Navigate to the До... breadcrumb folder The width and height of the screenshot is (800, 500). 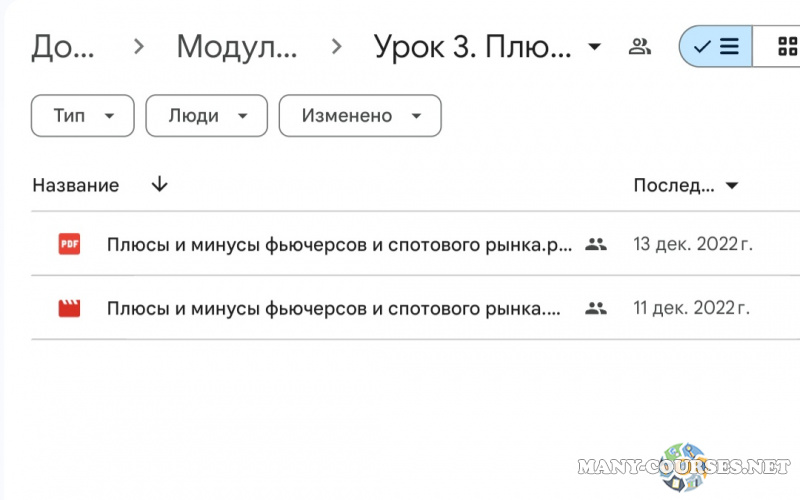point(66,46)
